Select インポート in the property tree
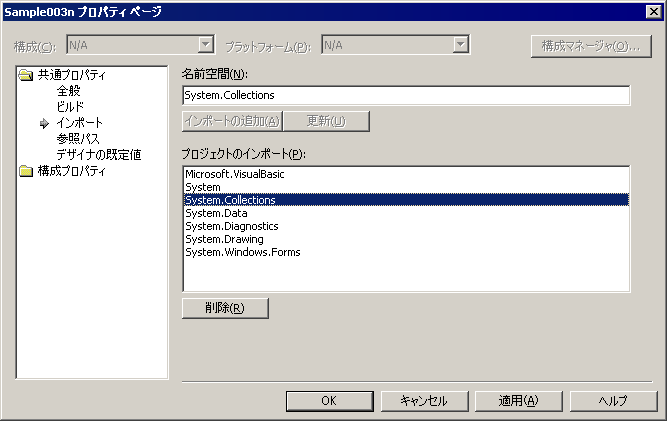The width and height of the screenshot is (667, 421). click(80, 123)
